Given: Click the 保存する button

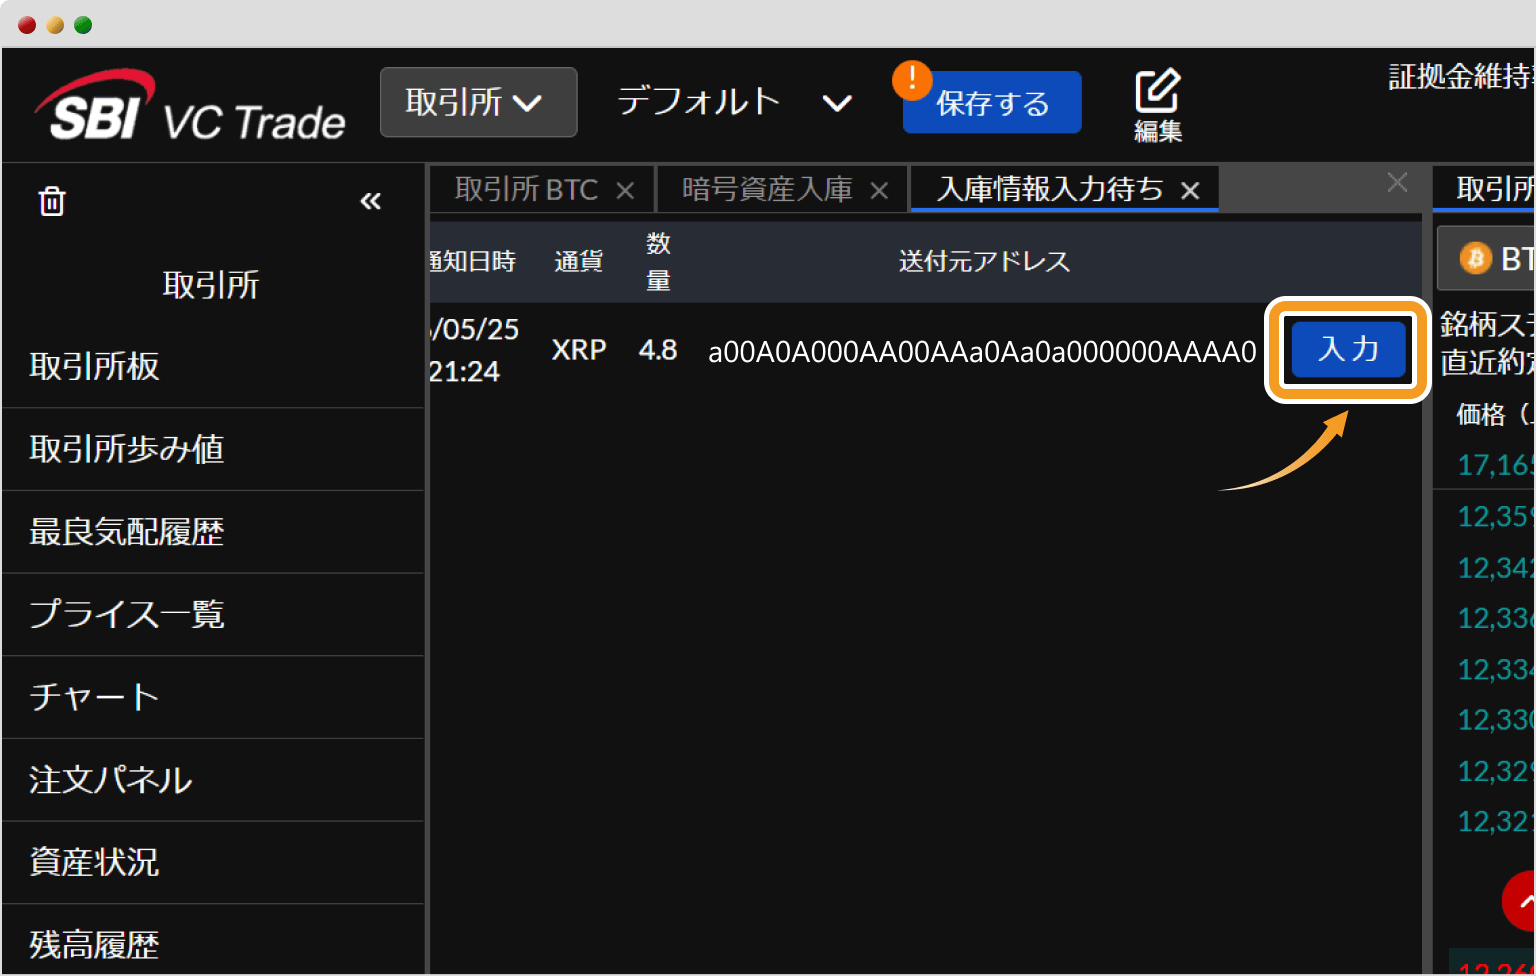Looking at the screenshot, I should [x=992, y=103].
